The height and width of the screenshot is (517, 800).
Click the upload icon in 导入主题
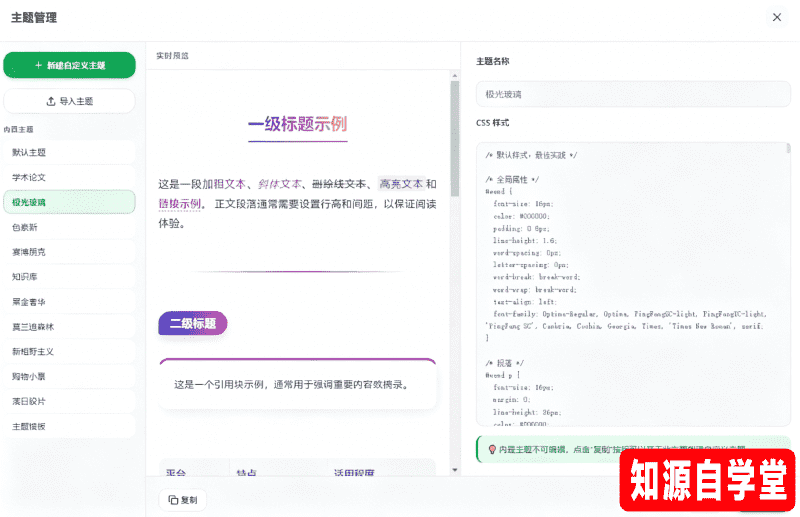(51, 101)
